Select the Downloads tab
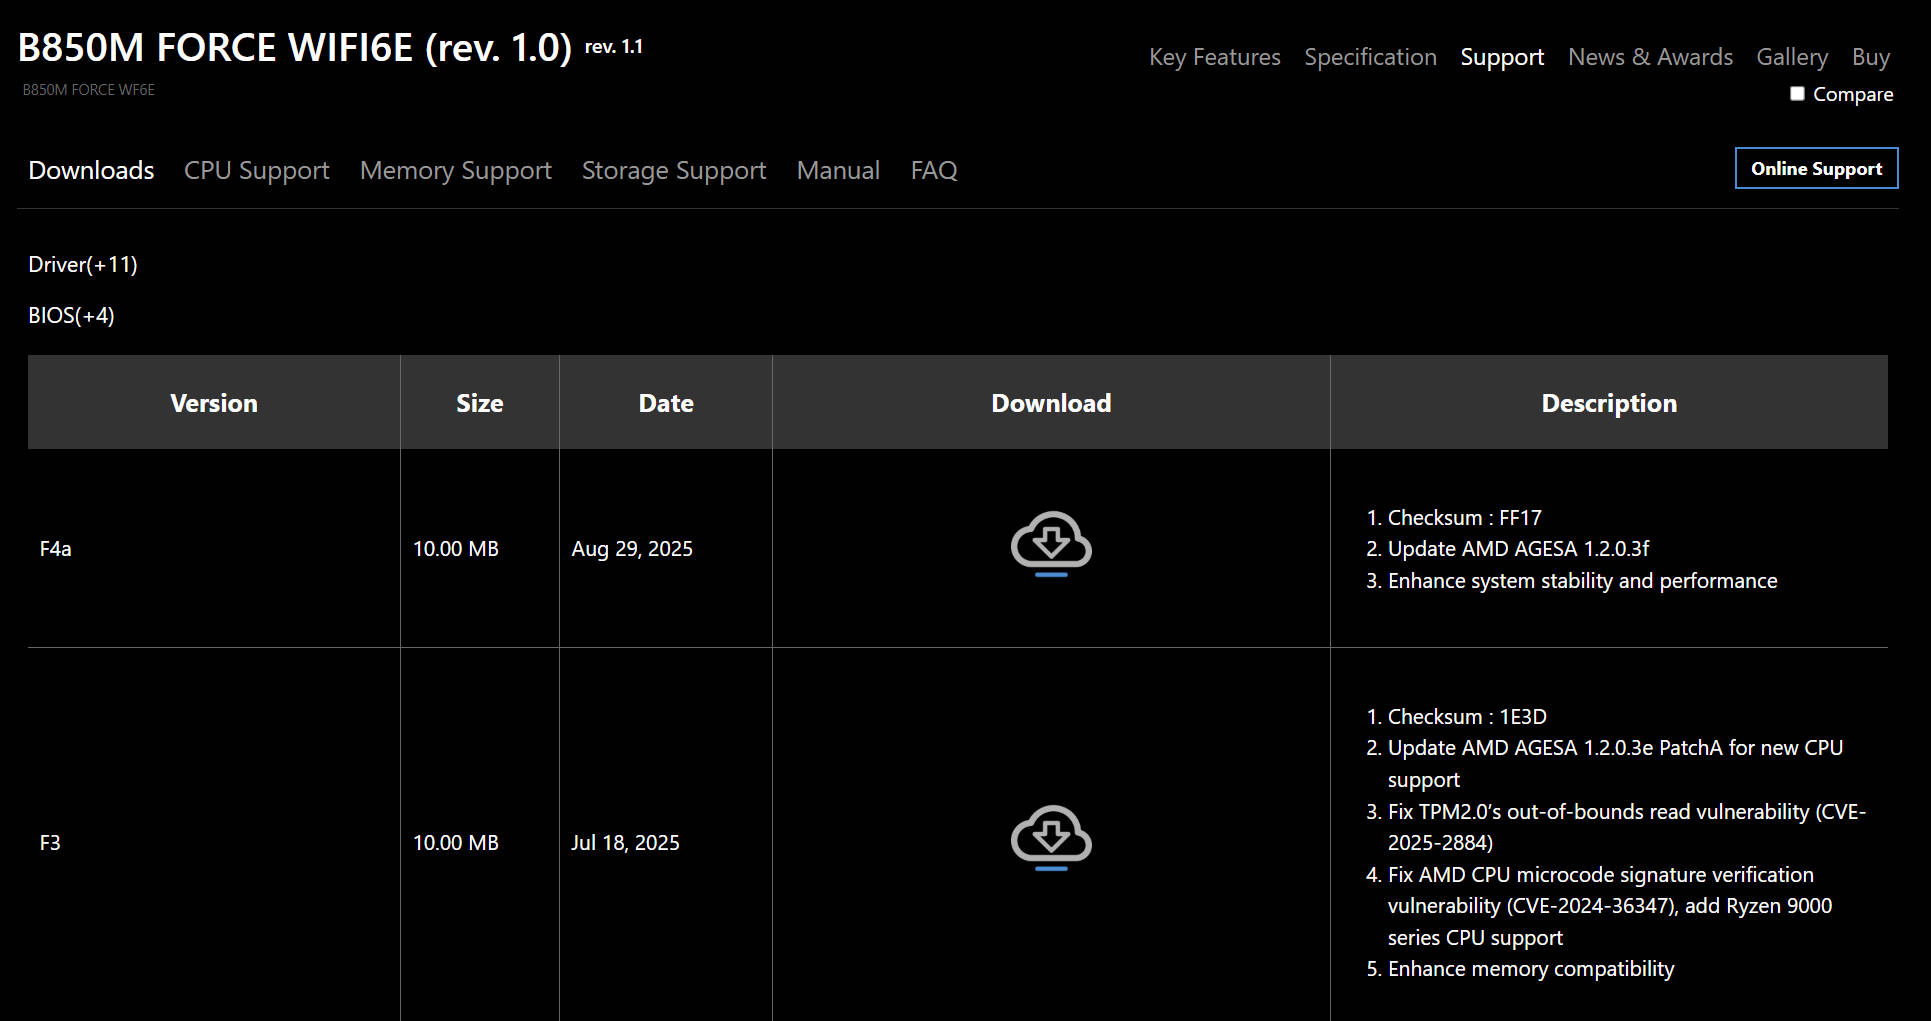This screenshot has width=1931, height=1021. click(x=91, y=170)
